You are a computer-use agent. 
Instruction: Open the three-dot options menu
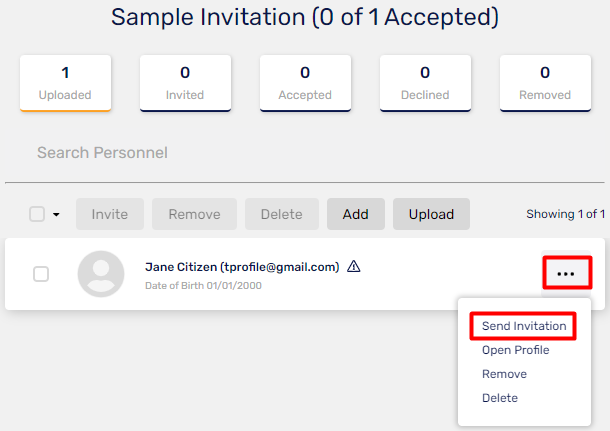[566, 273]
